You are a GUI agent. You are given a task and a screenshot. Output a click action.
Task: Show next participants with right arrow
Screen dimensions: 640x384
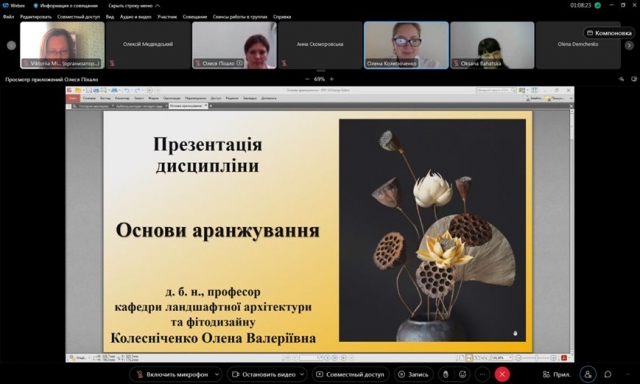[629, 45]
